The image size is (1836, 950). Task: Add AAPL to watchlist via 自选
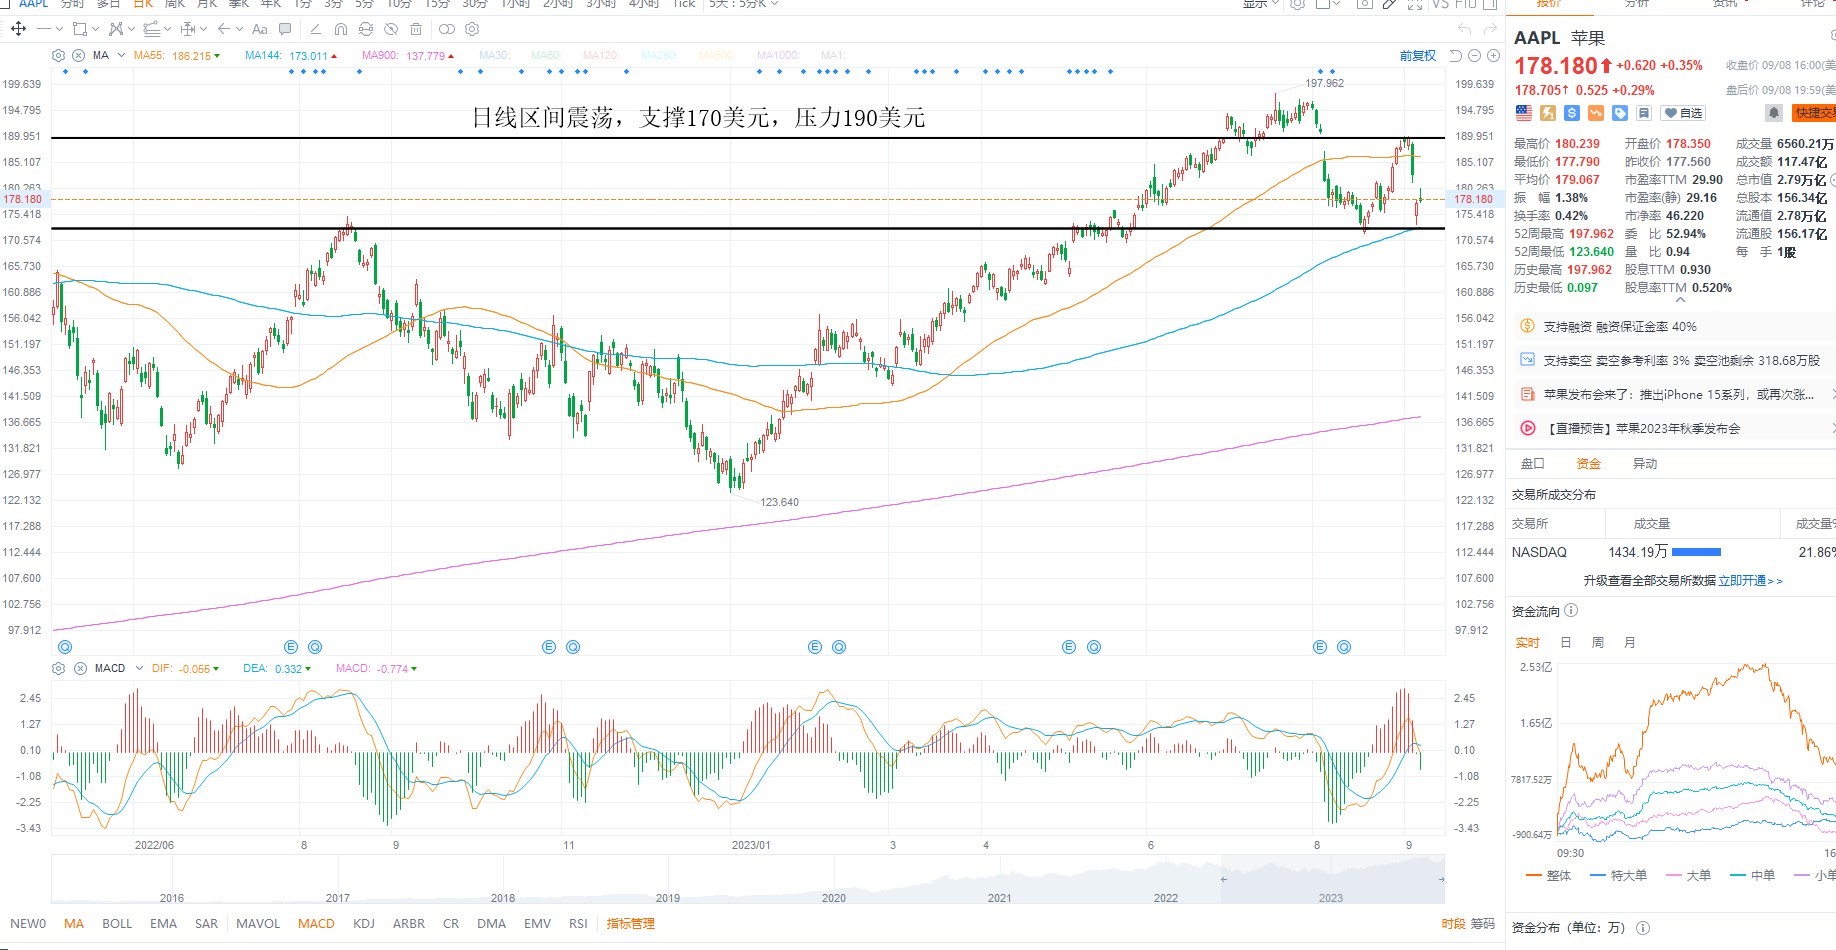[x=1683, y=113]
